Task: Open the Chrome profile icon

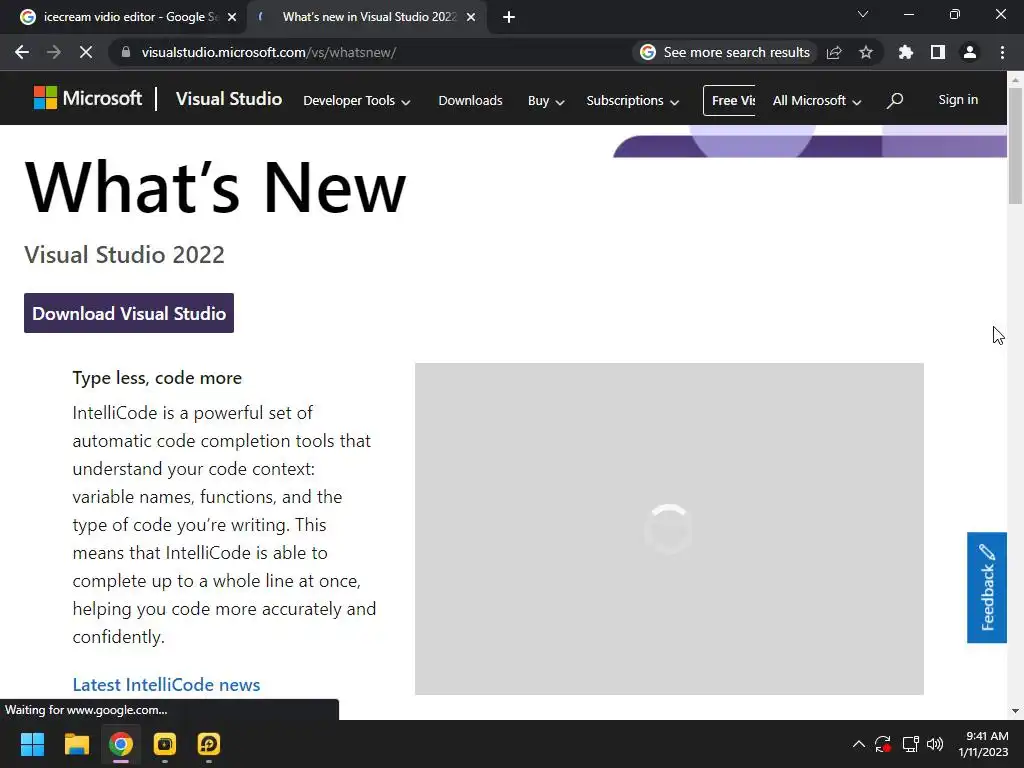Action: pyautogui.click(x=970, y=52)
